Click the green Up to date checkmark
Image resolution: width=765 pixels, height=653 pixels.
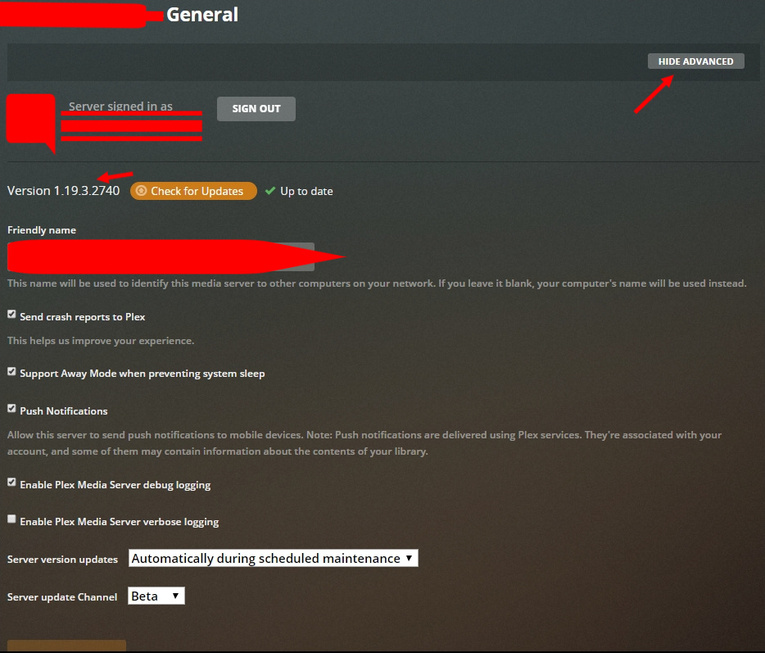point(270,191)
